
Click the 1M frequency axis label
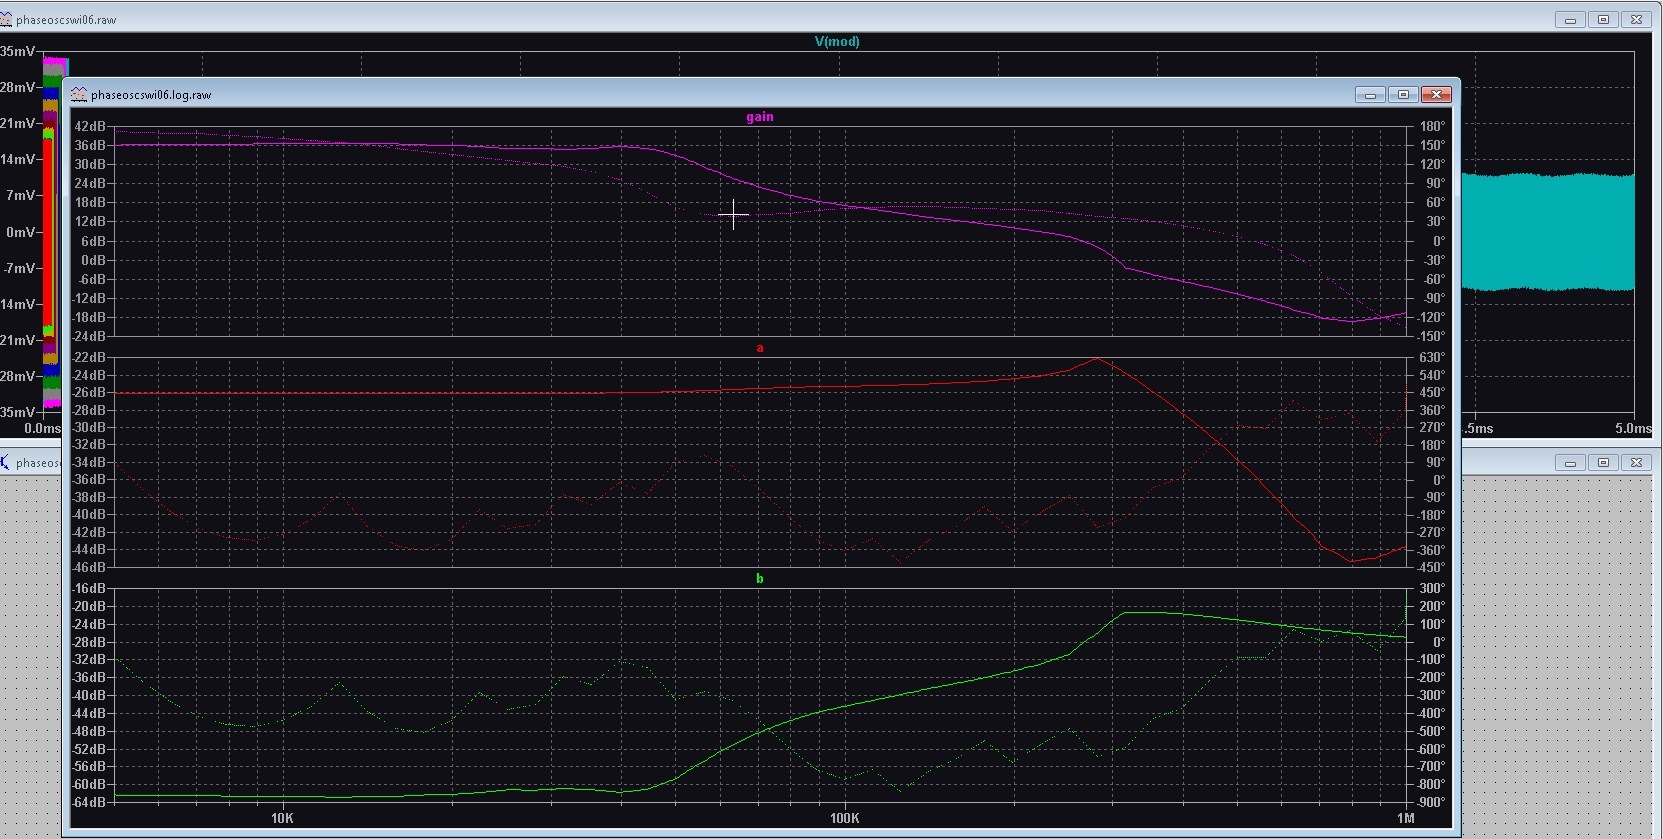[1406, 818]
